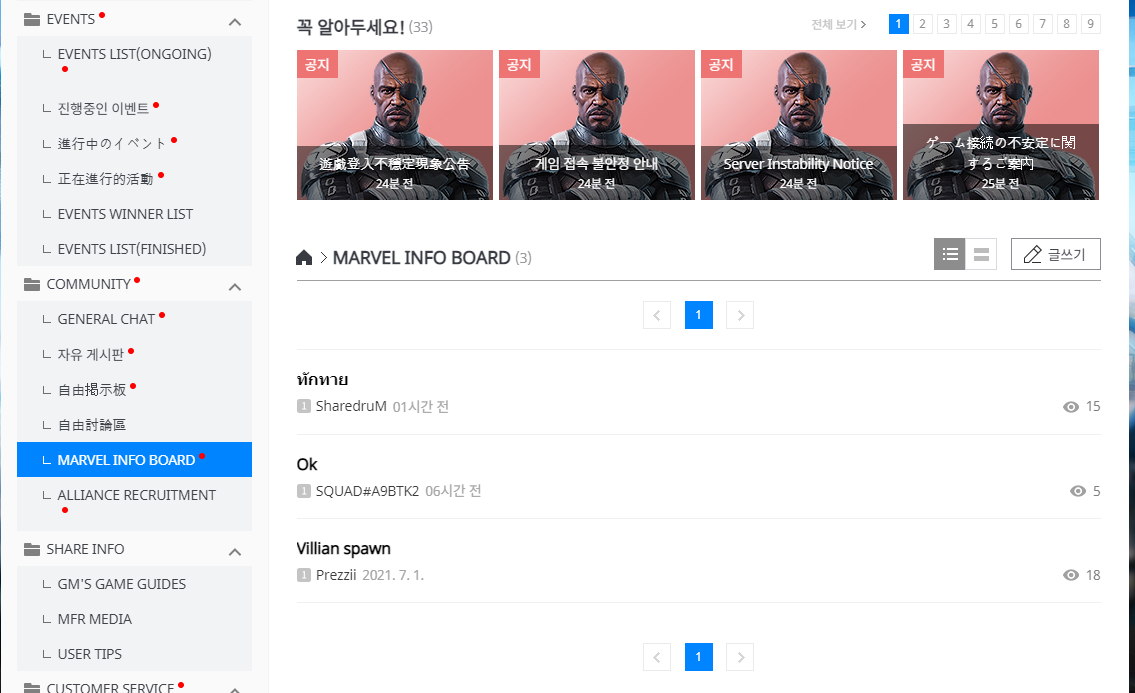Click top pagination previous arrow
1135x693 pixels.
pos(657,315)
